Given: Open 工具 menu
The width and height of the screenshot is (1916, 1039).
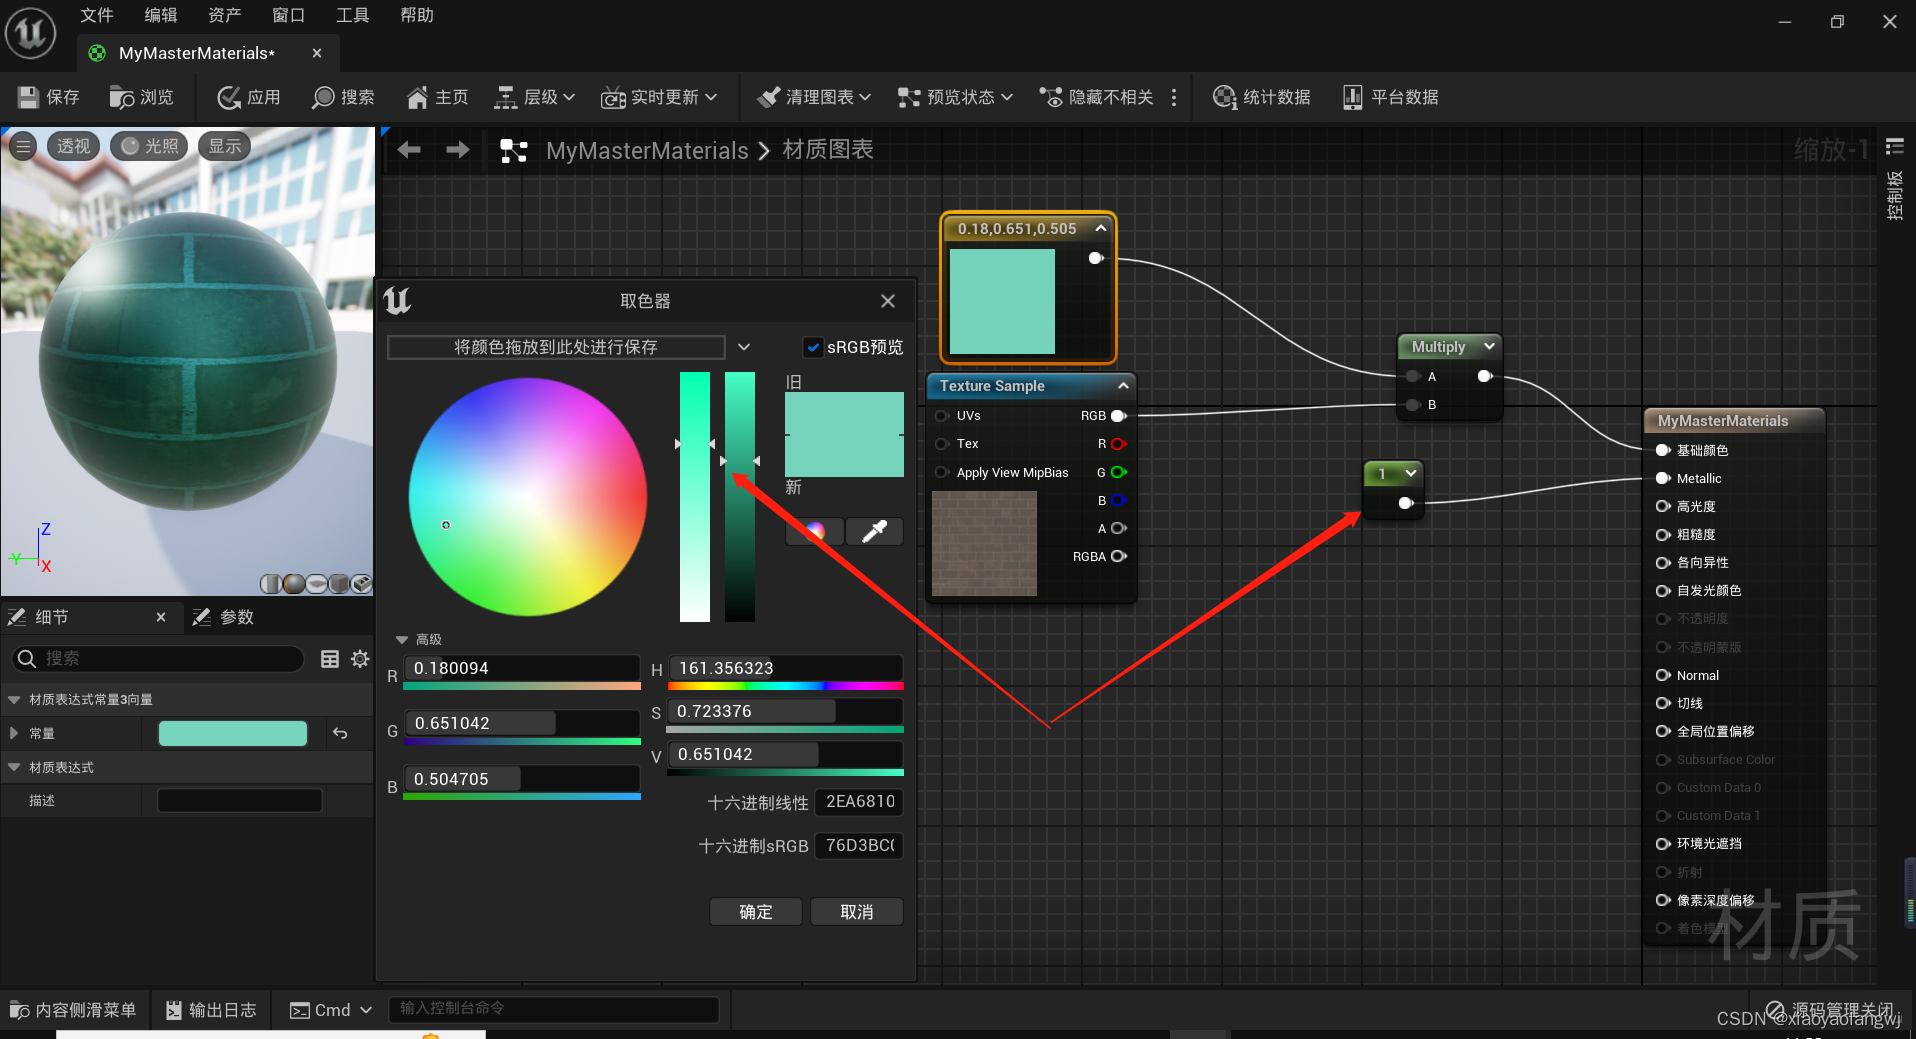Looking at the screenshot, I should click(x=353, y=15).
